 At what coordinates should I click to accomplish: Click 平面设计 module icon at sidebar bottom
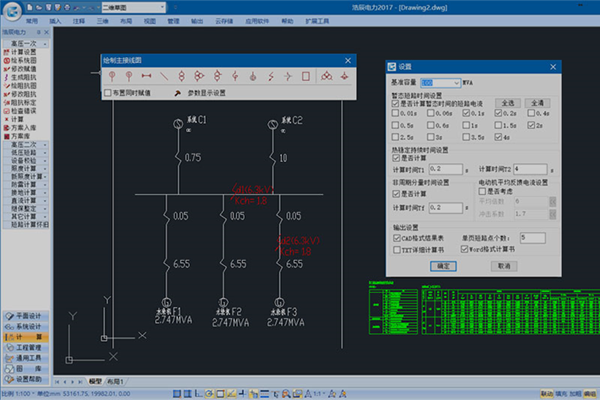pos(9,316)
